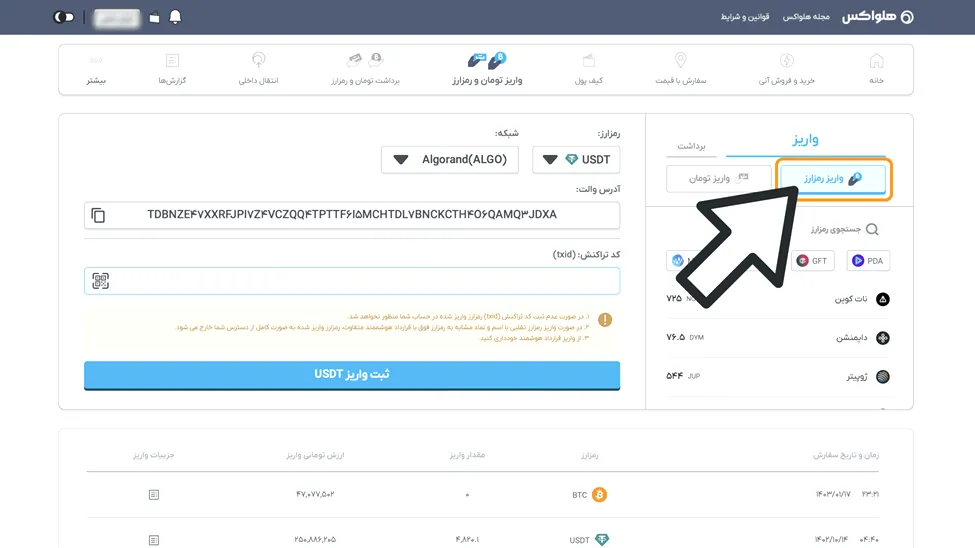Viewport: 975px width, 548px height.
Task: Open مجله هلواکس link
Action: point(806,17)
